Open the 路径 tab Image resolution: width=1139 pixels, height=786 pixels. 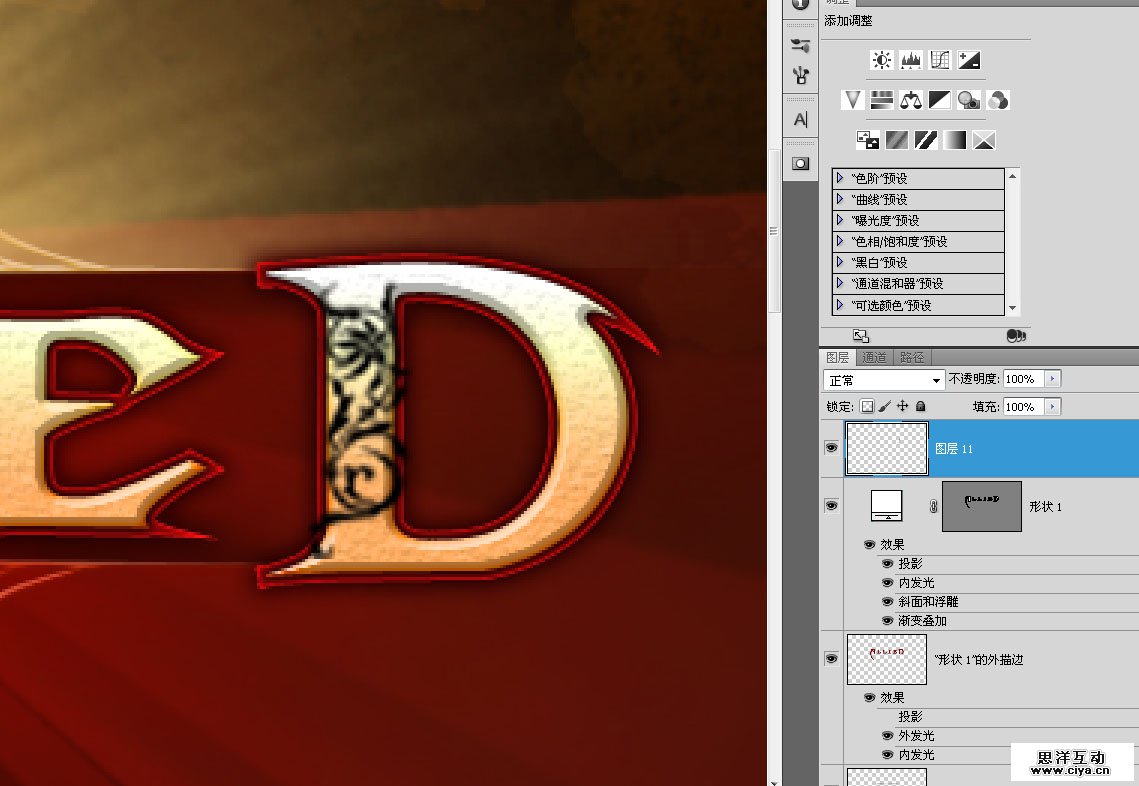point(912,357)
